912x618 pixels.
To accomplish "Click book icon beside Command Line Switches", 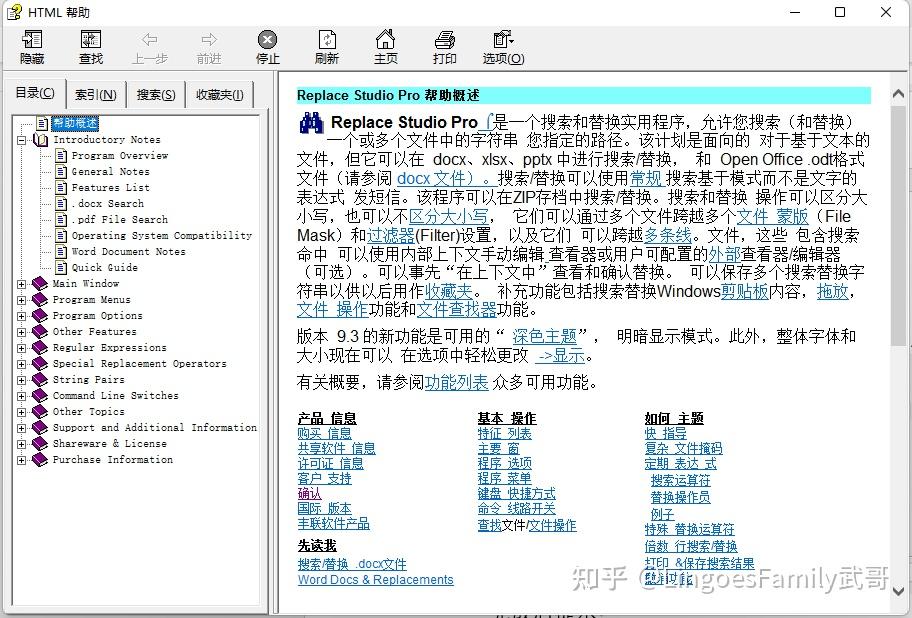I will click(x=40, y=395).
